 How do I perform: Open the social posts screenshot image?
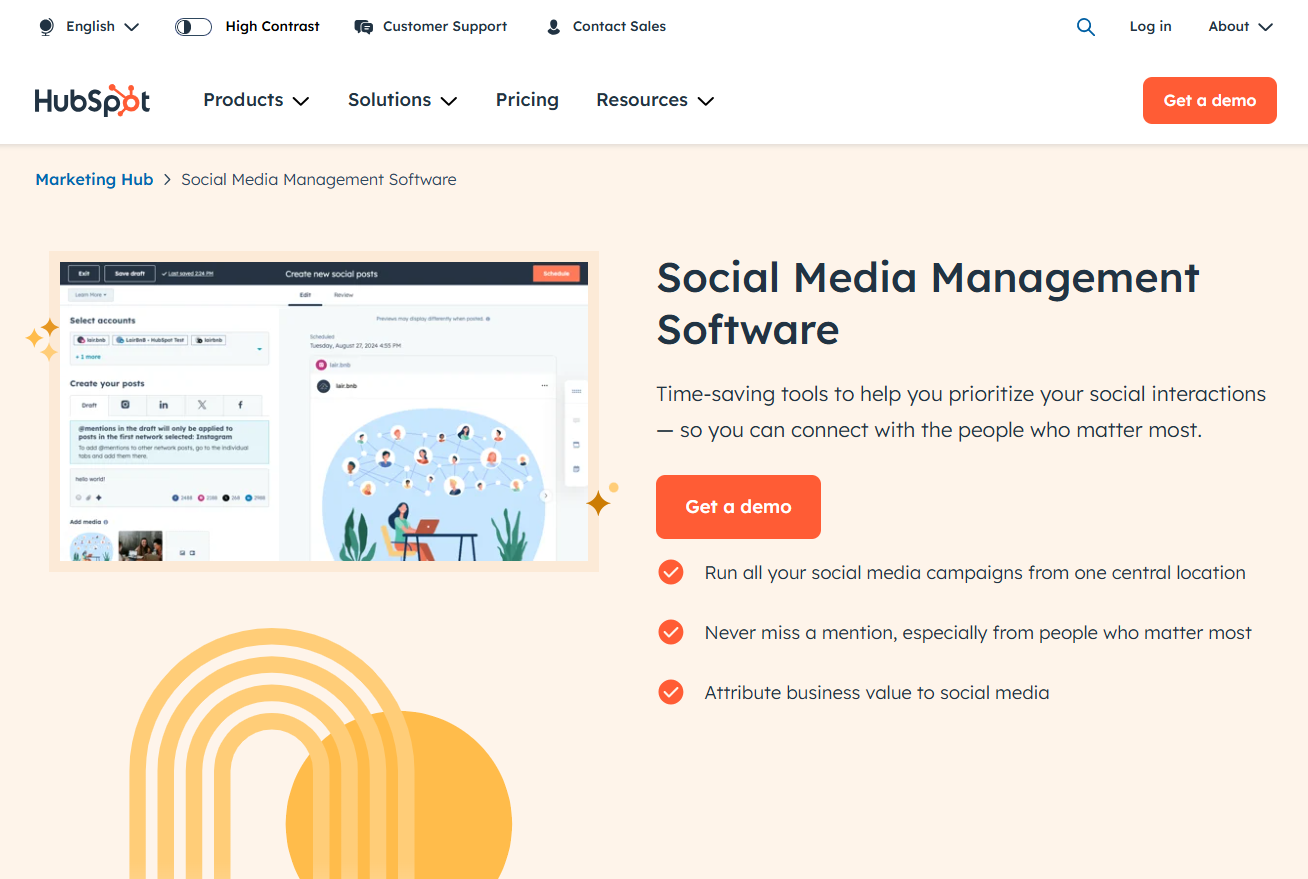coord(324,411)
